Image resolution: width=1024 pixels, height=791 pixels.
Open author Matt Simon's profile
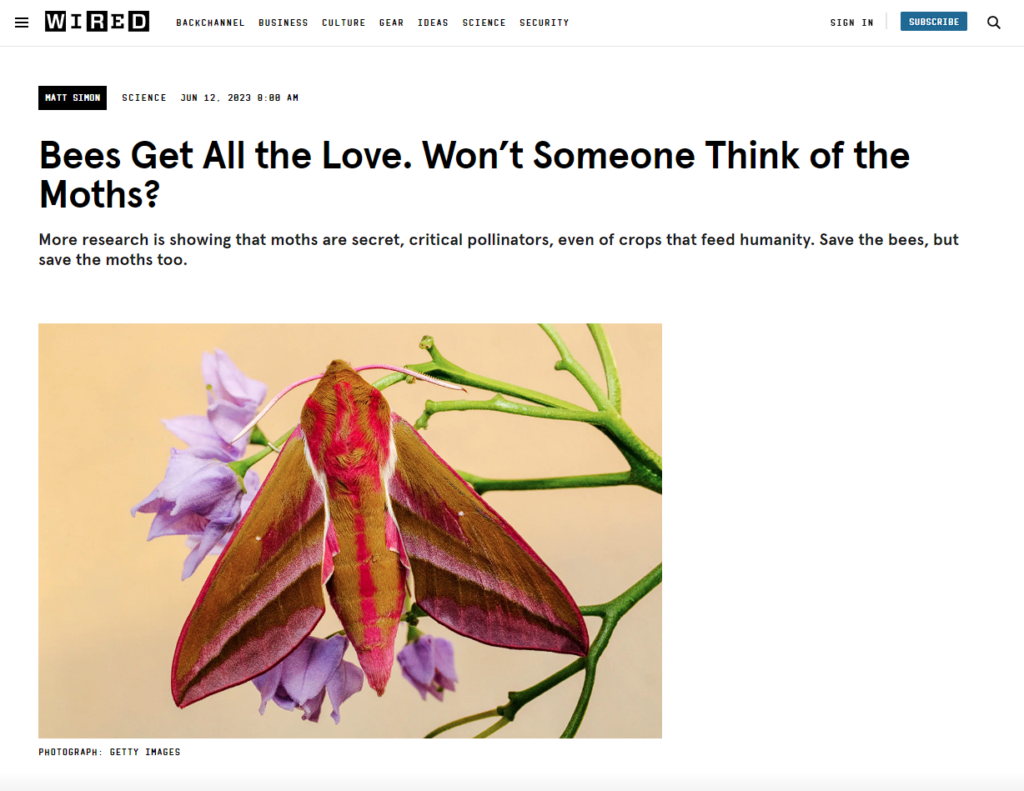click(x=72, y=97)
